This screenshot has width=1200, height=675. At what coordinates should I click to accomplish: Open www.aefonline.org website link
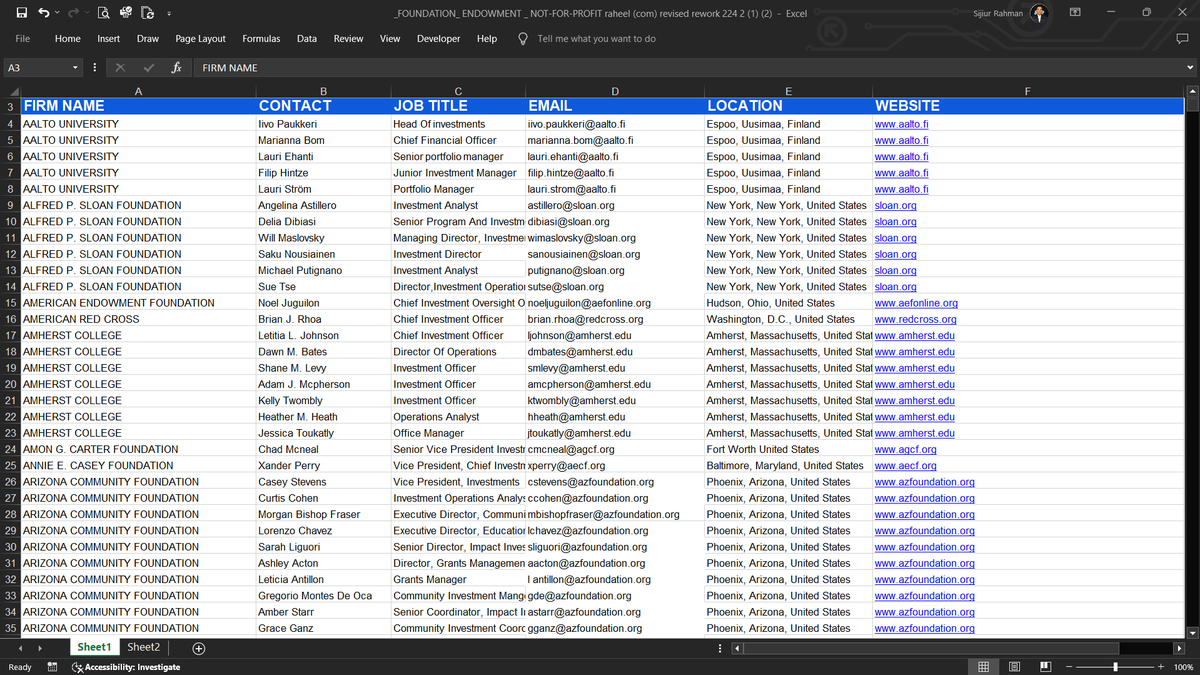click(916, 303)
